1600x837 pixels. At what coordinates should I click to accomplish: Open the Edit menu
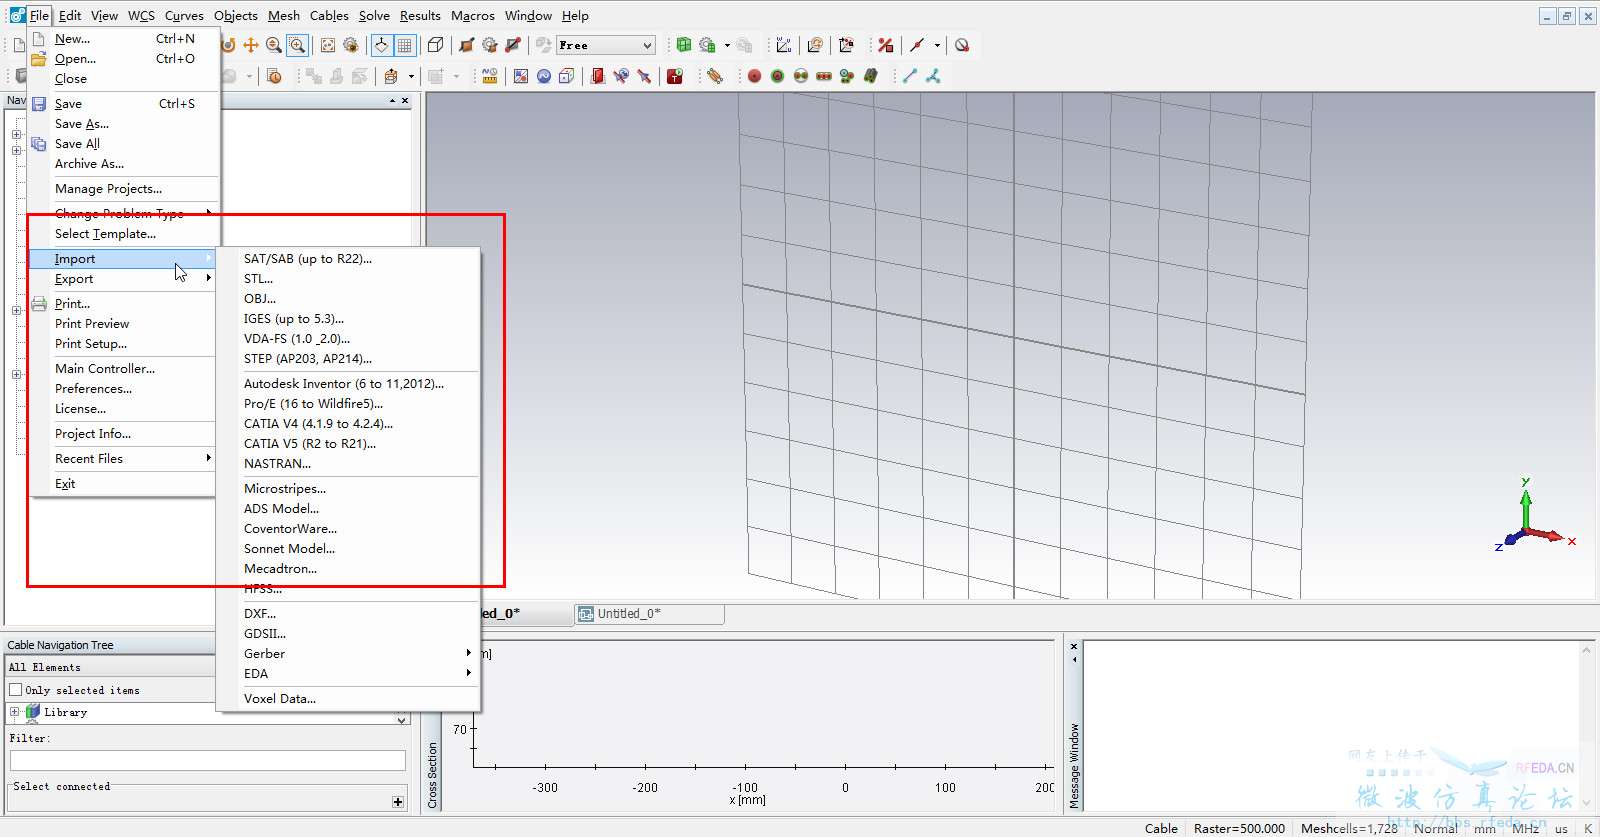click(70, 15)
